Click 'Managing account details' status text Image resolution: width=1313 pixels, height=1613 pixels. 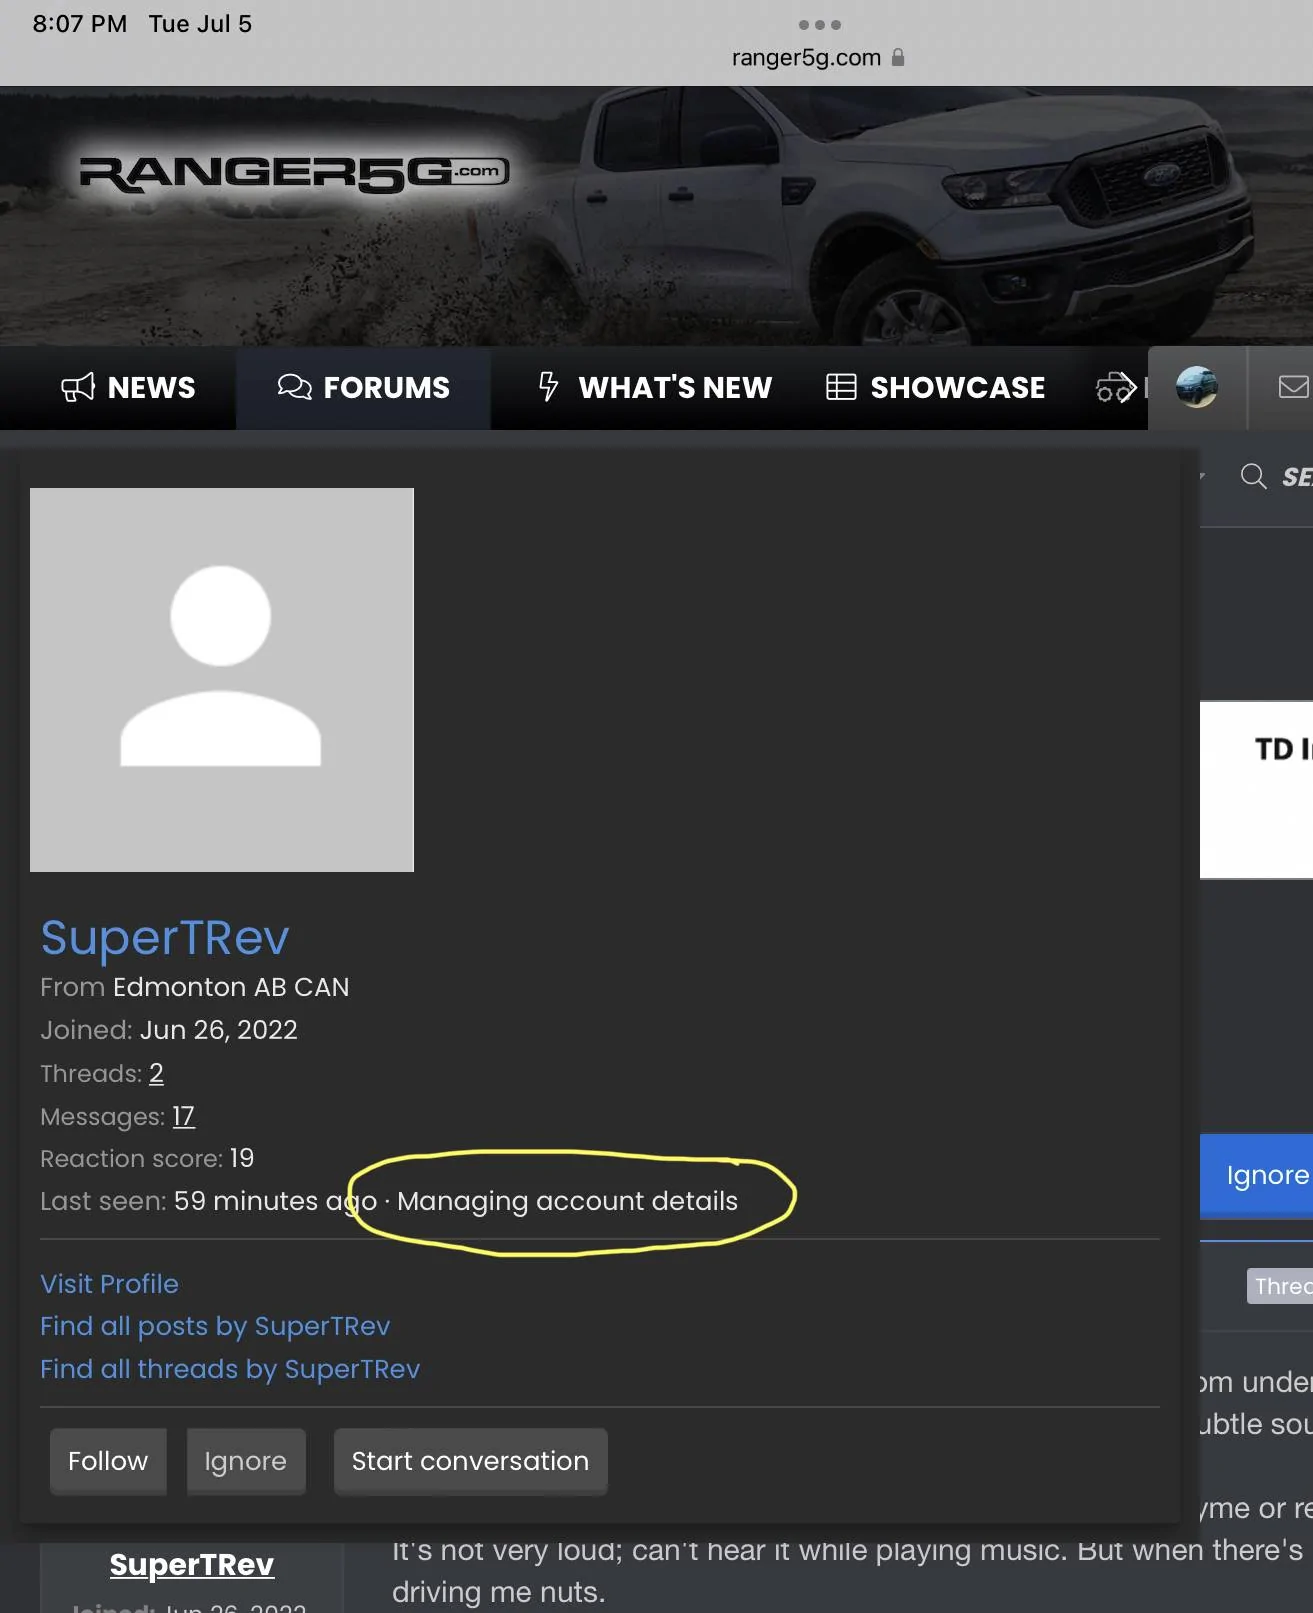coord(567,1201)
